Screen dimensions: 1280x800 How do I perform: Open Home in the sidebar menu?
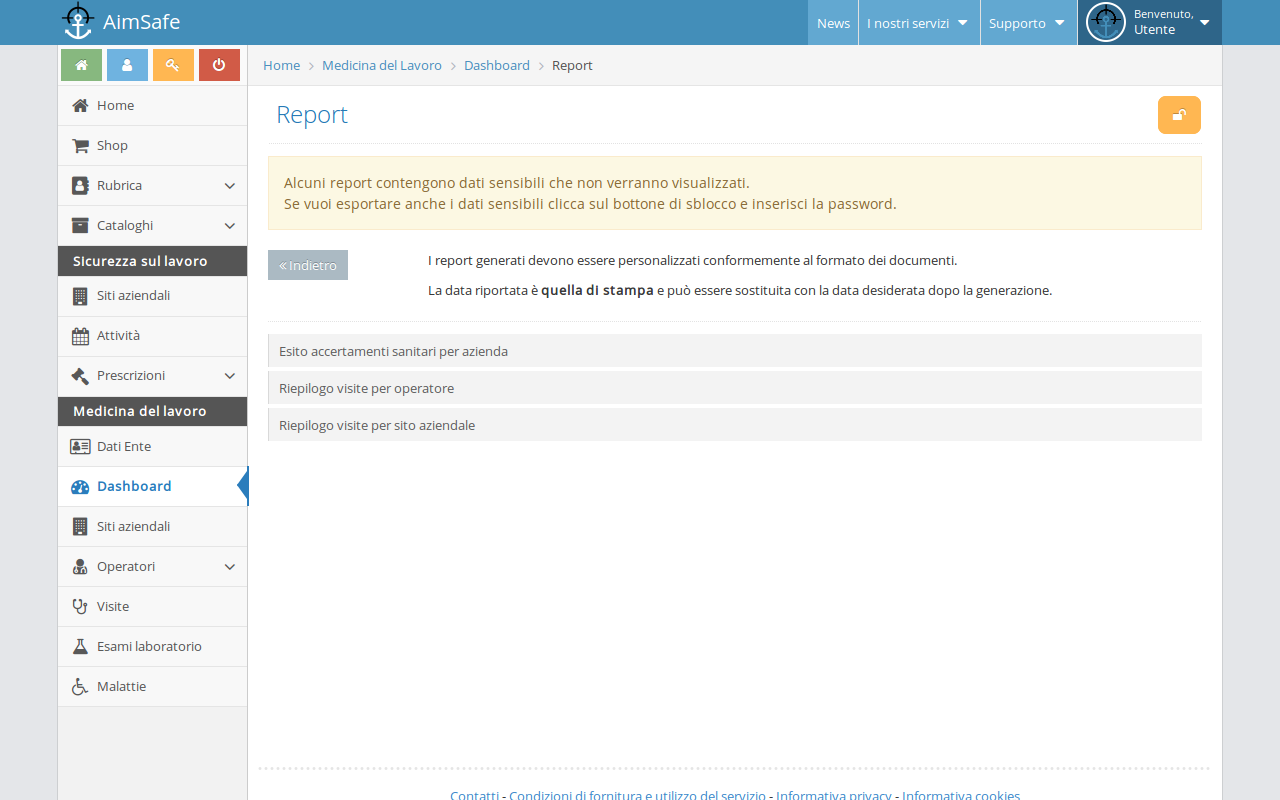(x=152, y=105)
